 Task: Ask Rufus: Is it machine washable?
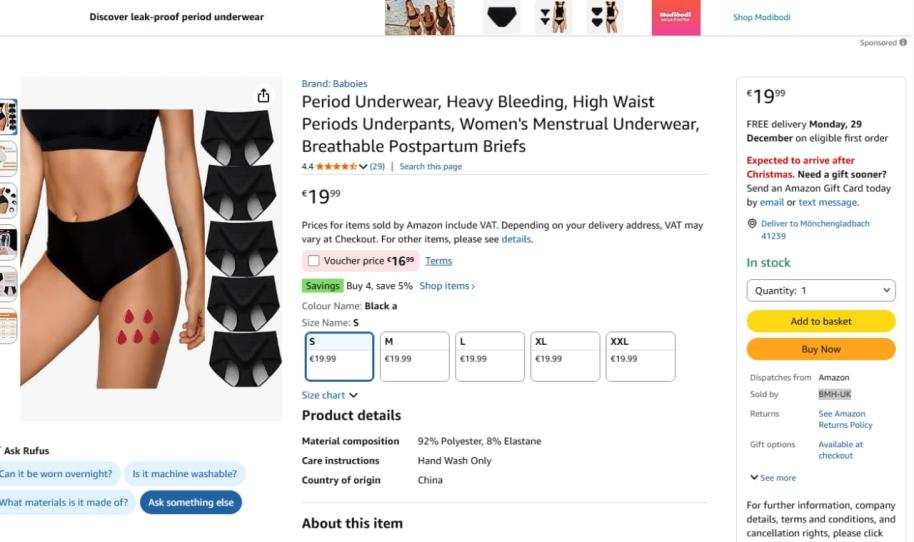pyautogui.click(x=185, y=474)
